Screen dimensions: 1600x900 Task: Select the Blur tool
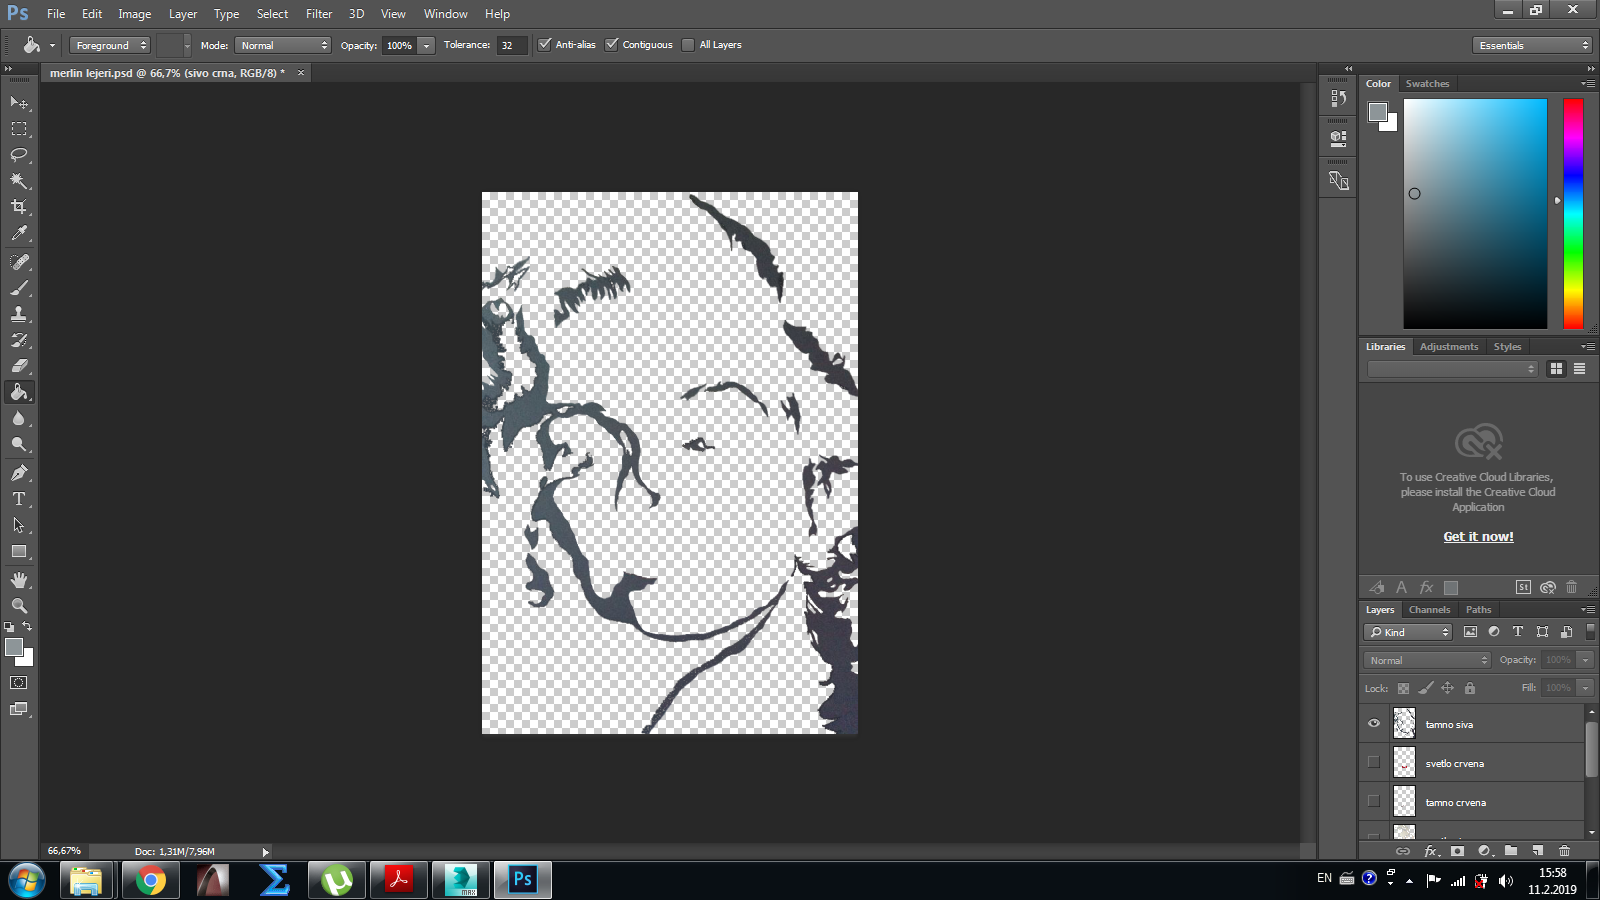click(x=19, y=418)
